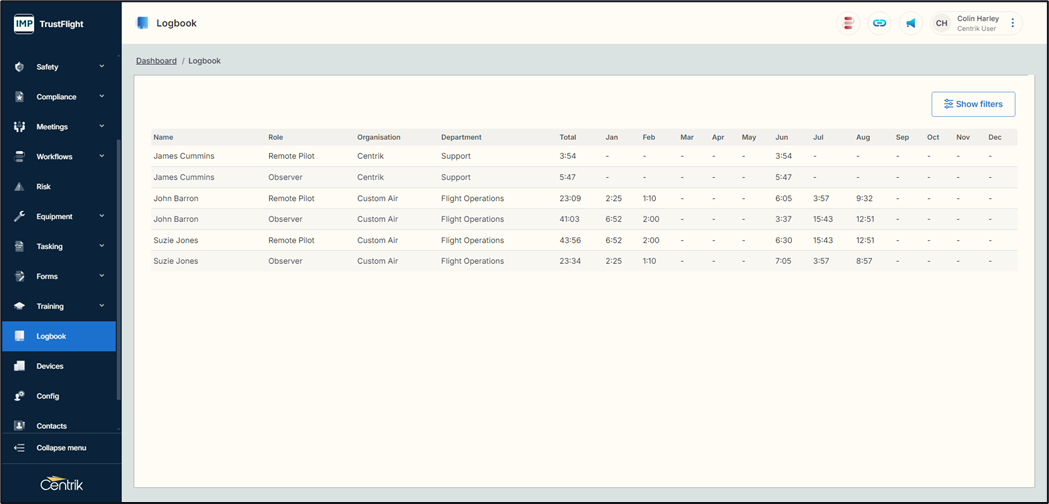This screenshot has height=504, width=1049.
Task: Click the red stacked database icon
Action: [x=848, y=23]
